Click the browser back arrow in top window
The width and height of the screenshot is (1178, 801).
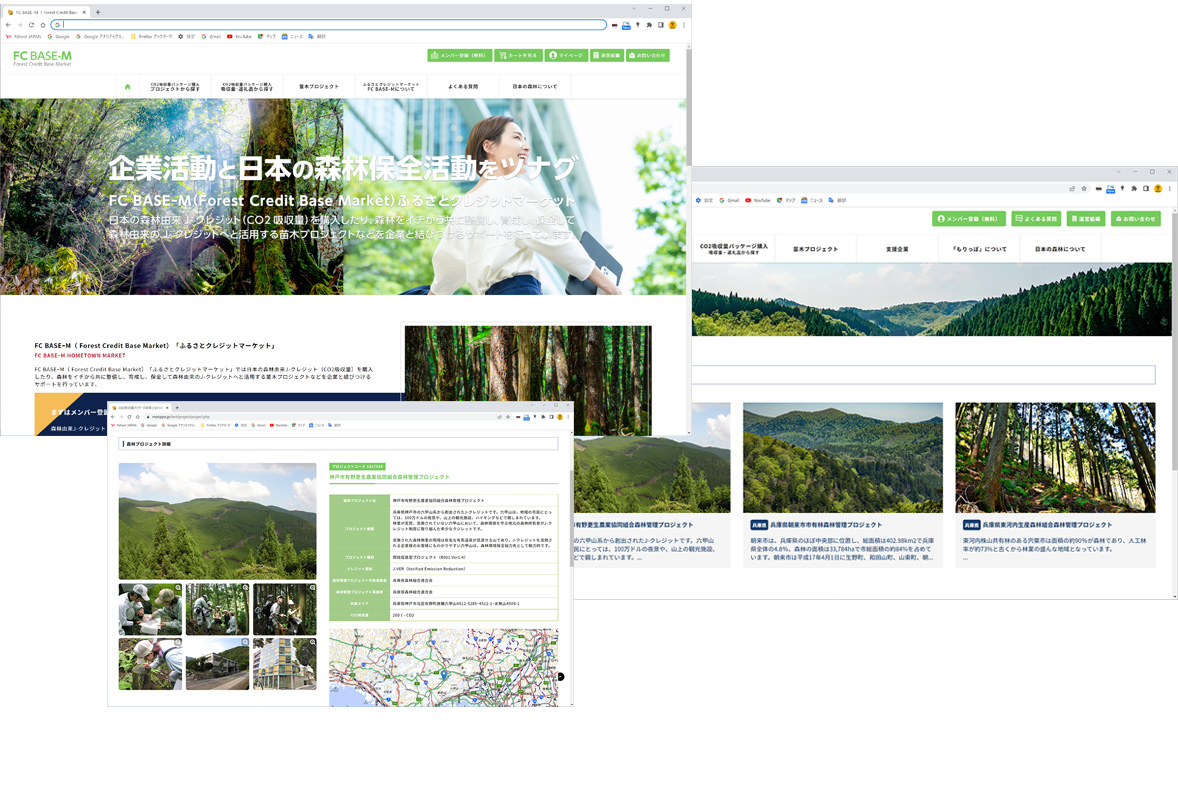(9, 25)
